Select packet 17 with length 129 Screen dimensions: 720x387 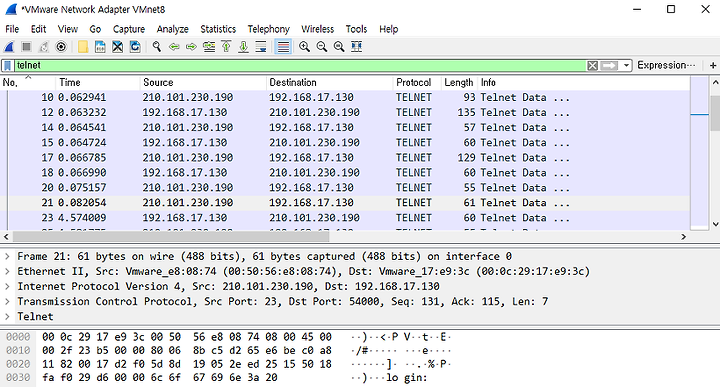pyautogui.click(x=345, y=157)
